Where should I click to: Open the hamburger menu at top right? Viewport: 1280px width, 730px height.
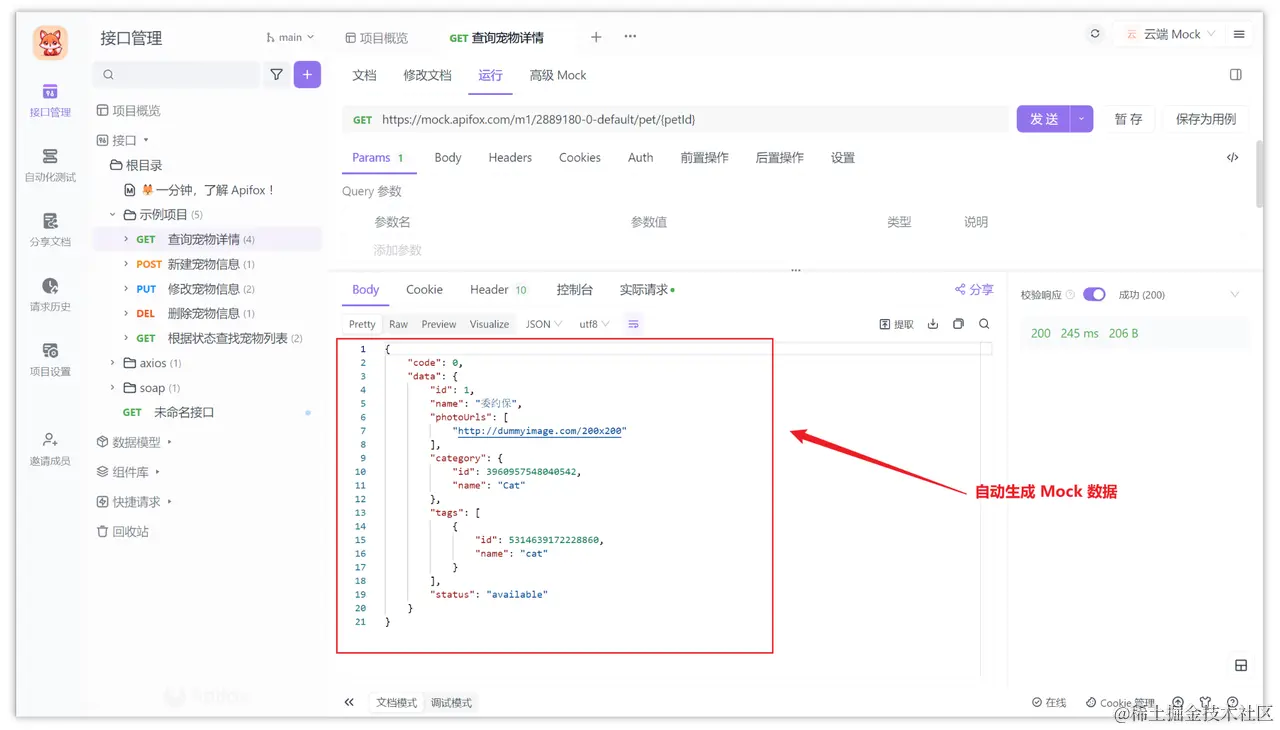click(x=1239, y=34)
